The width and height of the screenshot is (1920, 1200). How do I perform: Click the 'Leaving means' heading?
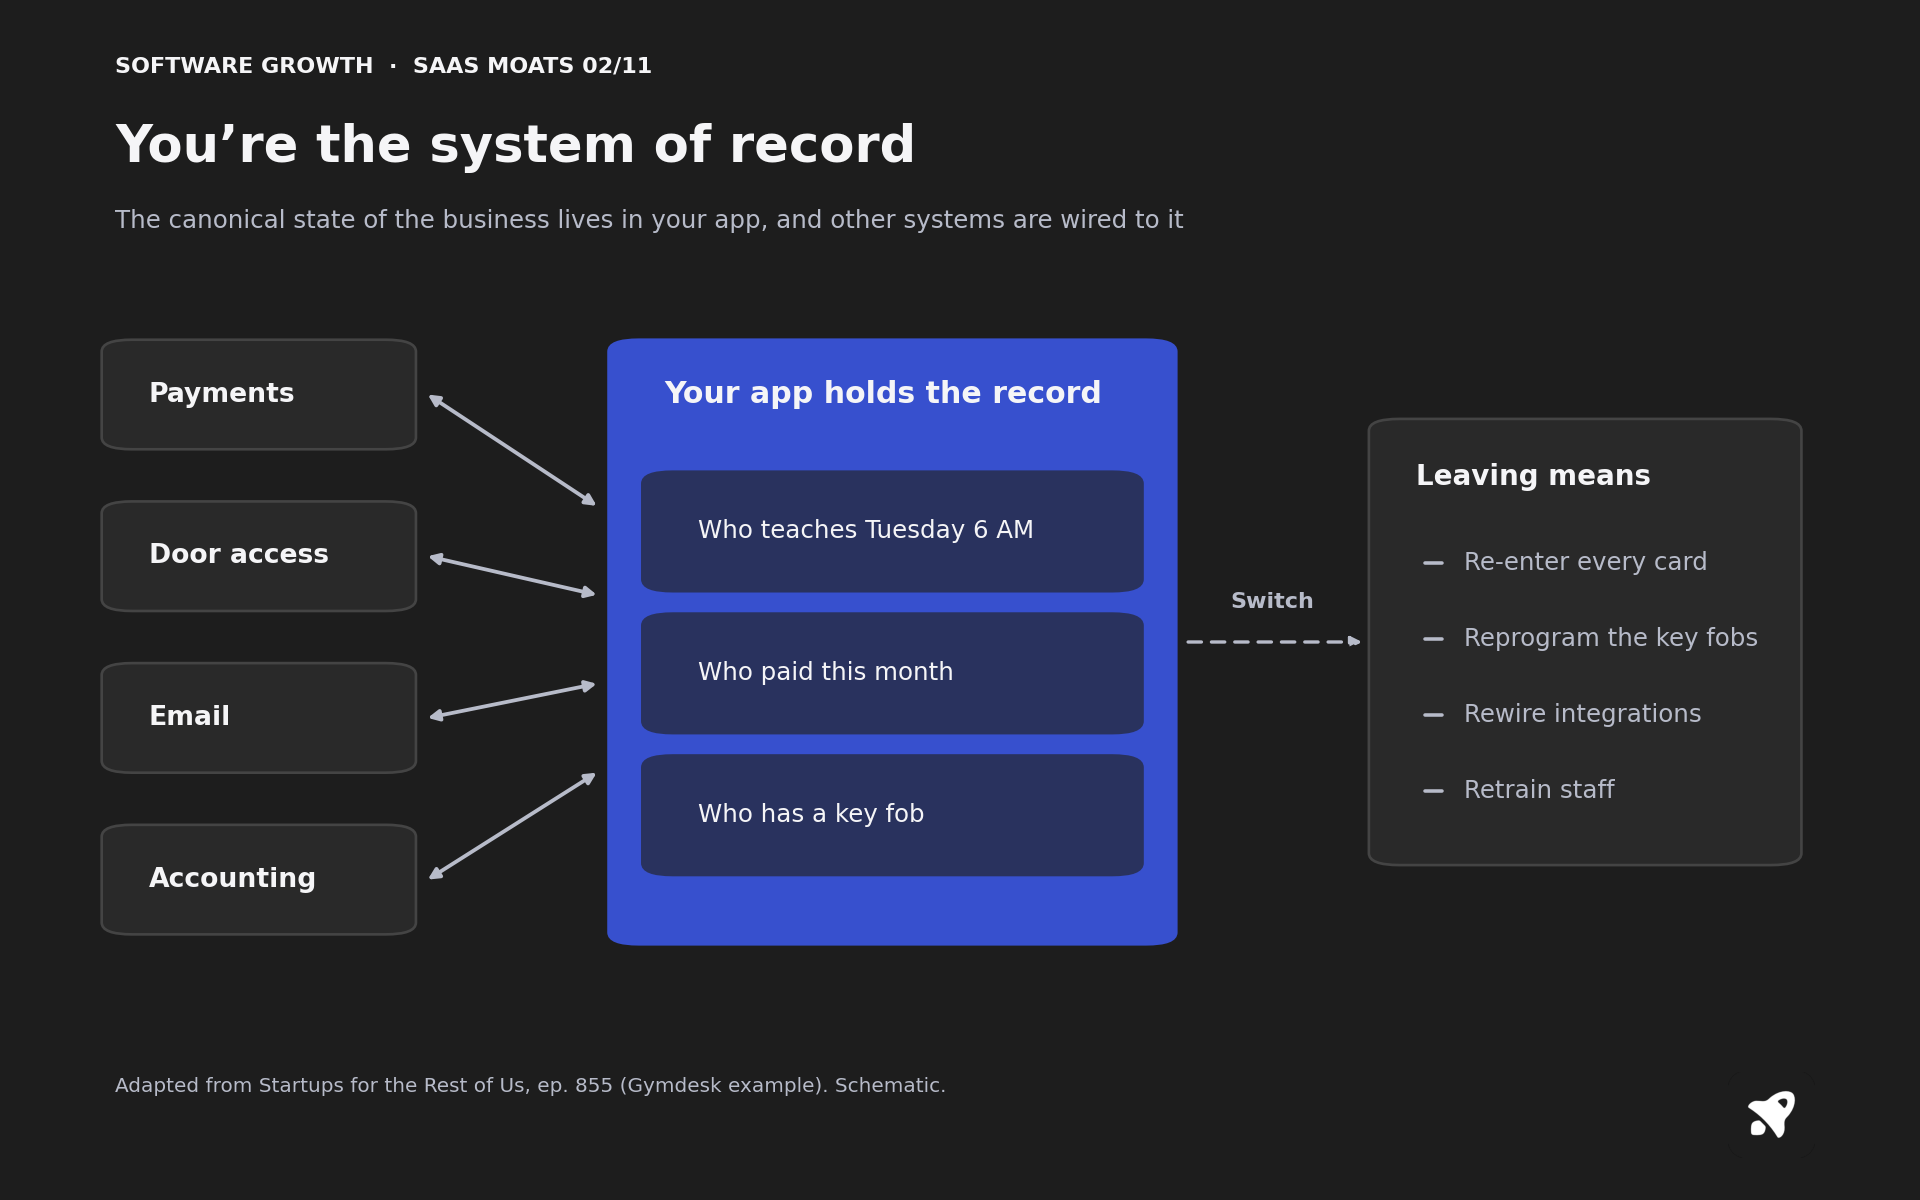1533,477
